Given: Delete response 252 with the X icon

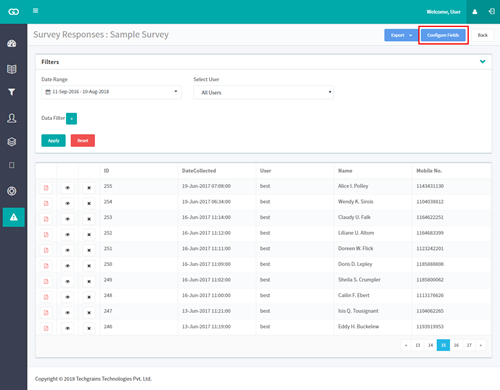Looking at the screenshot, I should tap(89, 235).
